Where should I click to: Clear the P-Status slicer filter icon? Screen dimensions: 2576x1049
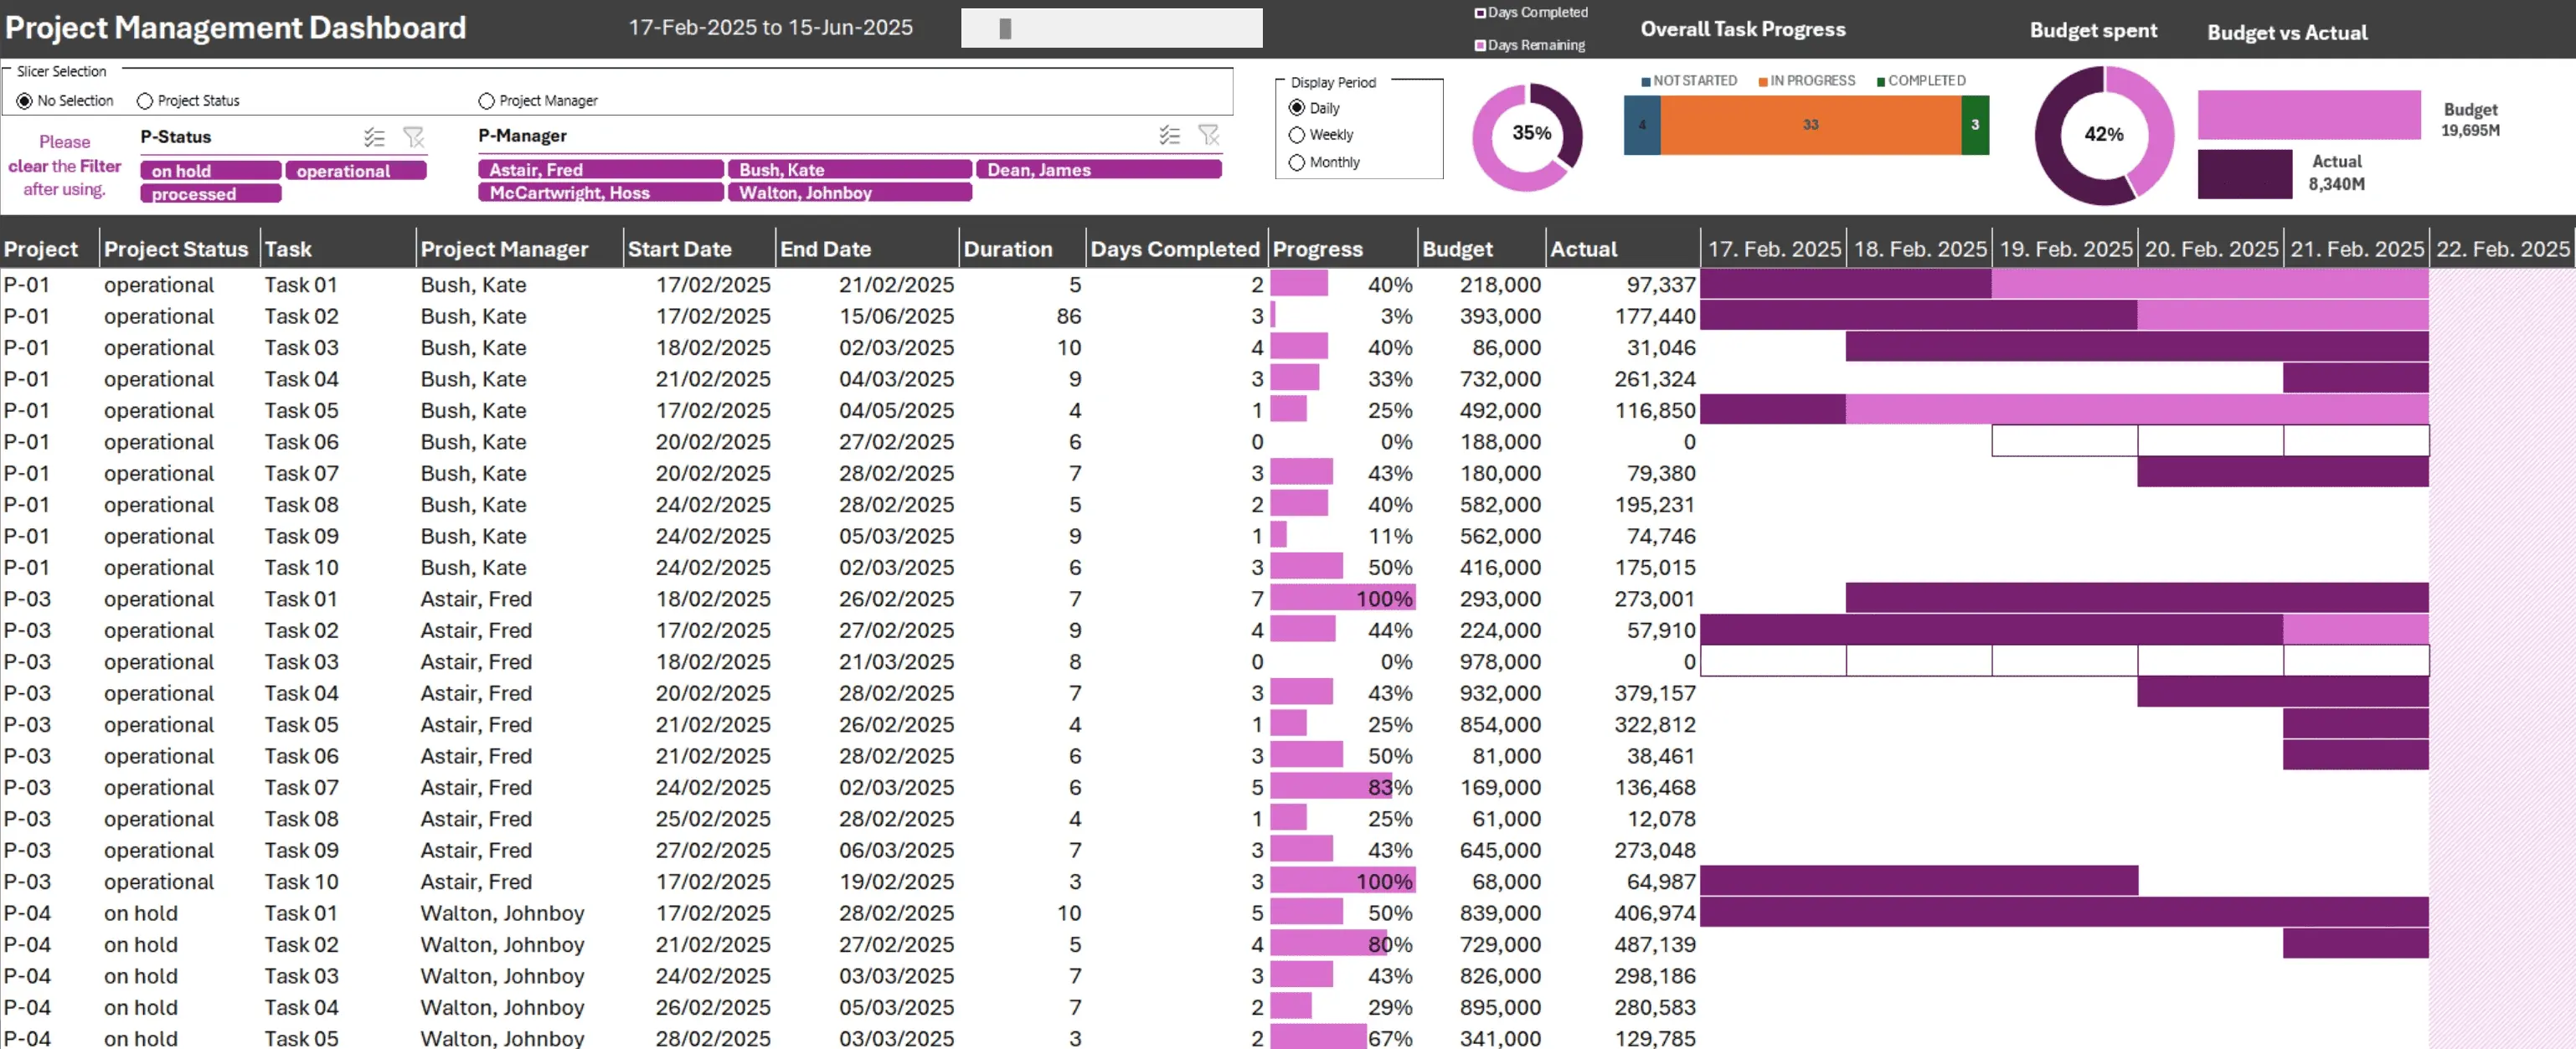click(415, 137)
